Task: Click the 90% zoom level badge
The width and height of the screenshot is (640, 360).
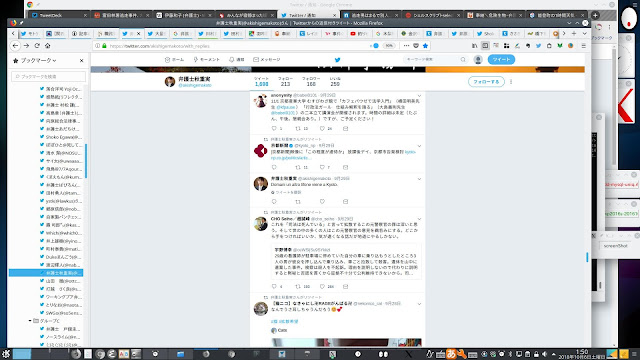Action: [389, 46]
